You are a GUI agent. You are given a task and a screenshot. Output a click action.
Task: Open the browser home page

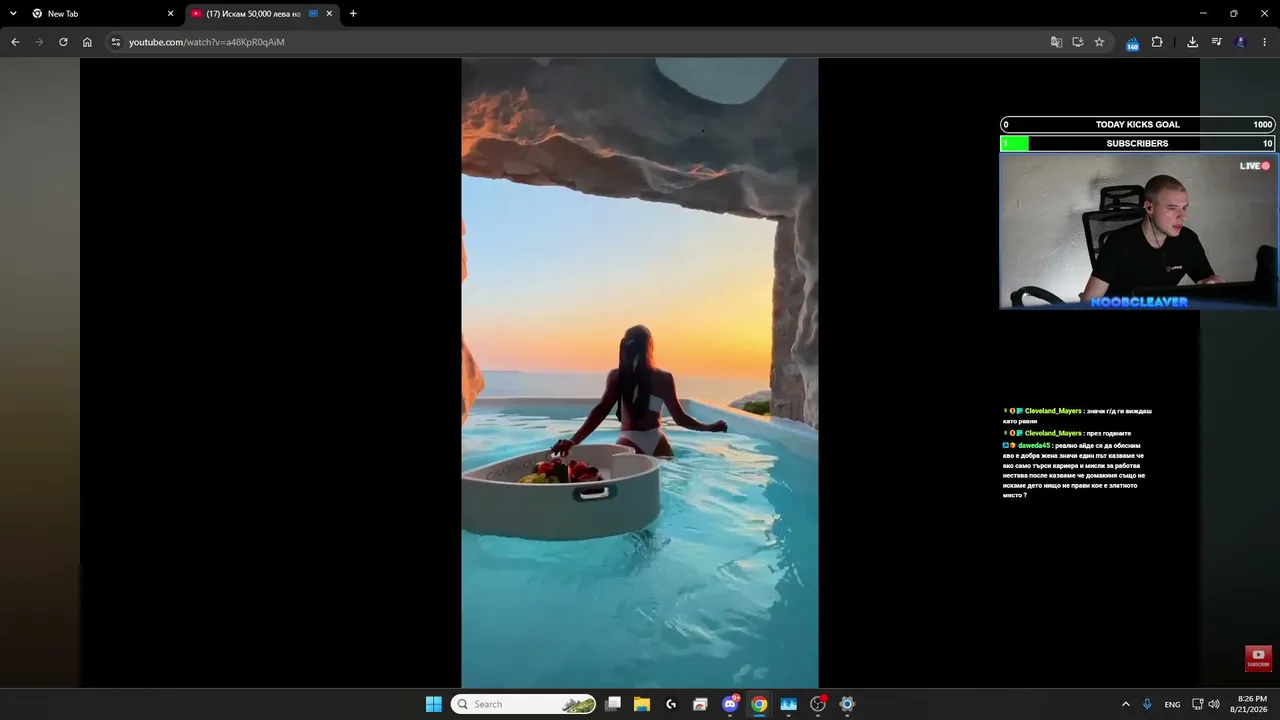click(x=87, y=42)
